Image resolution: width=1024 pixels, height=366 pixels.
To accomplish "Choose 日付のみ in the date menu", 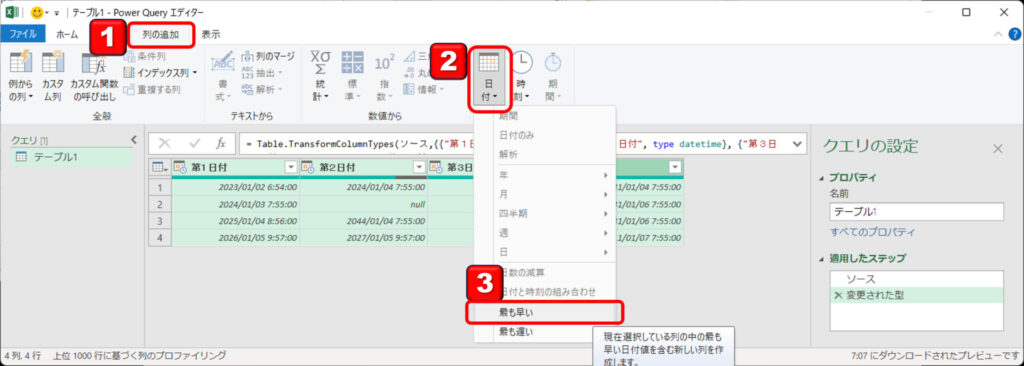I will 545,135.
